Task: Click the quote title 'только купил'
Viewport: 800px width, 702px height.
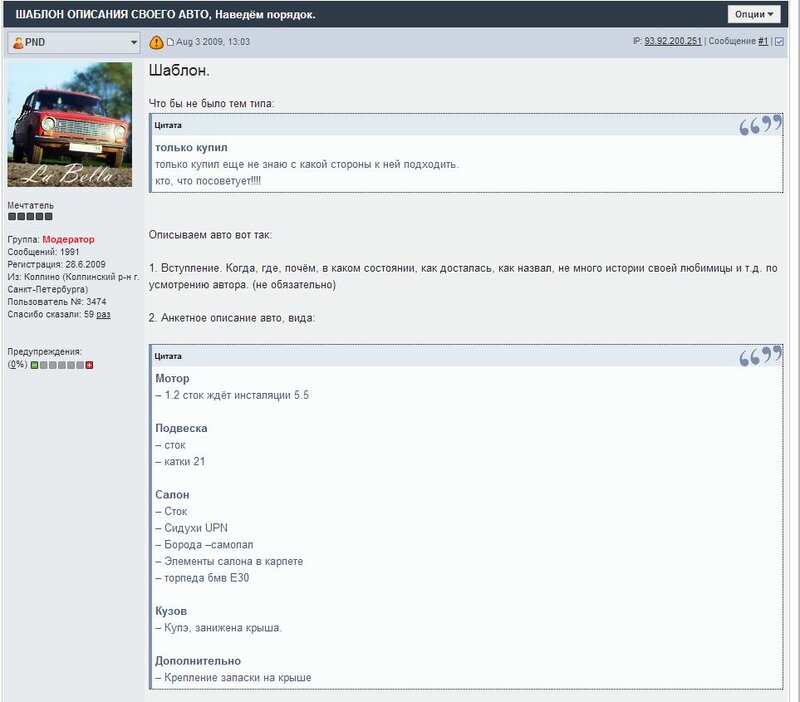Action: [x=191, y=147]
